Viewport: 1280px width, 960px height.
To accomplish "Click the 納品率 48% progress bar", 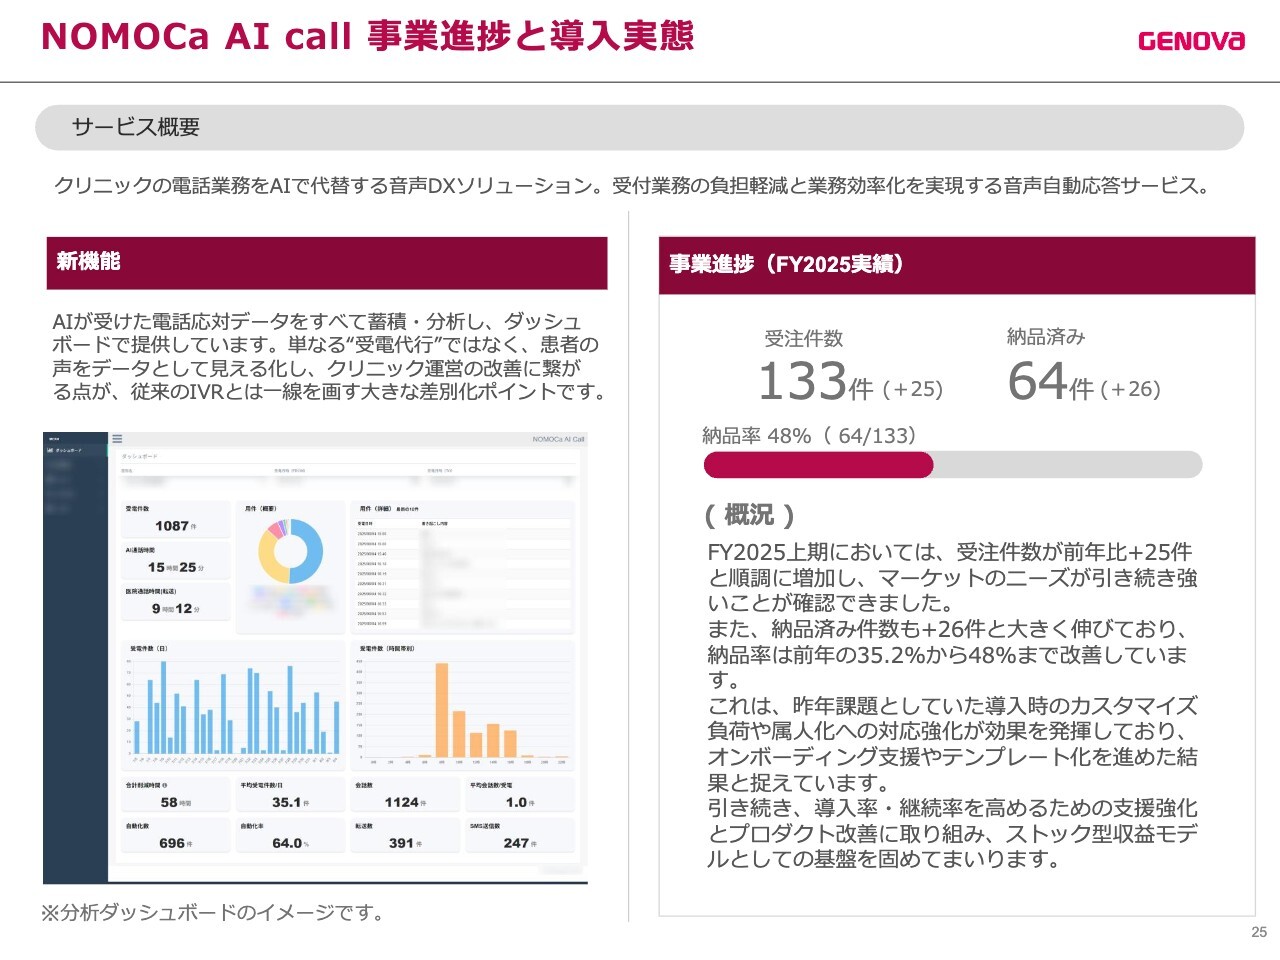I will tap(952, 465).
